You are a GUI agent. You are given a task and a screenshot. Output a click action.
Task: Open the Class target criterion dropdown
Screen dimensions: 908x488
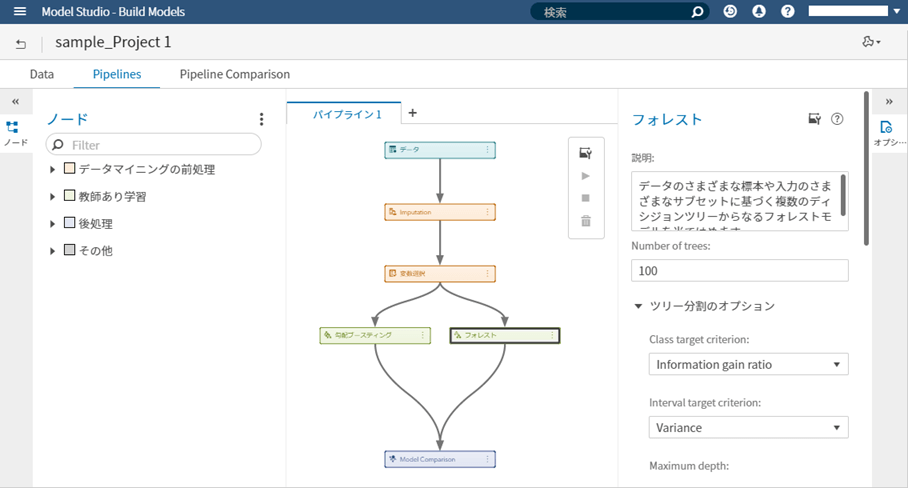pos(748,365)
